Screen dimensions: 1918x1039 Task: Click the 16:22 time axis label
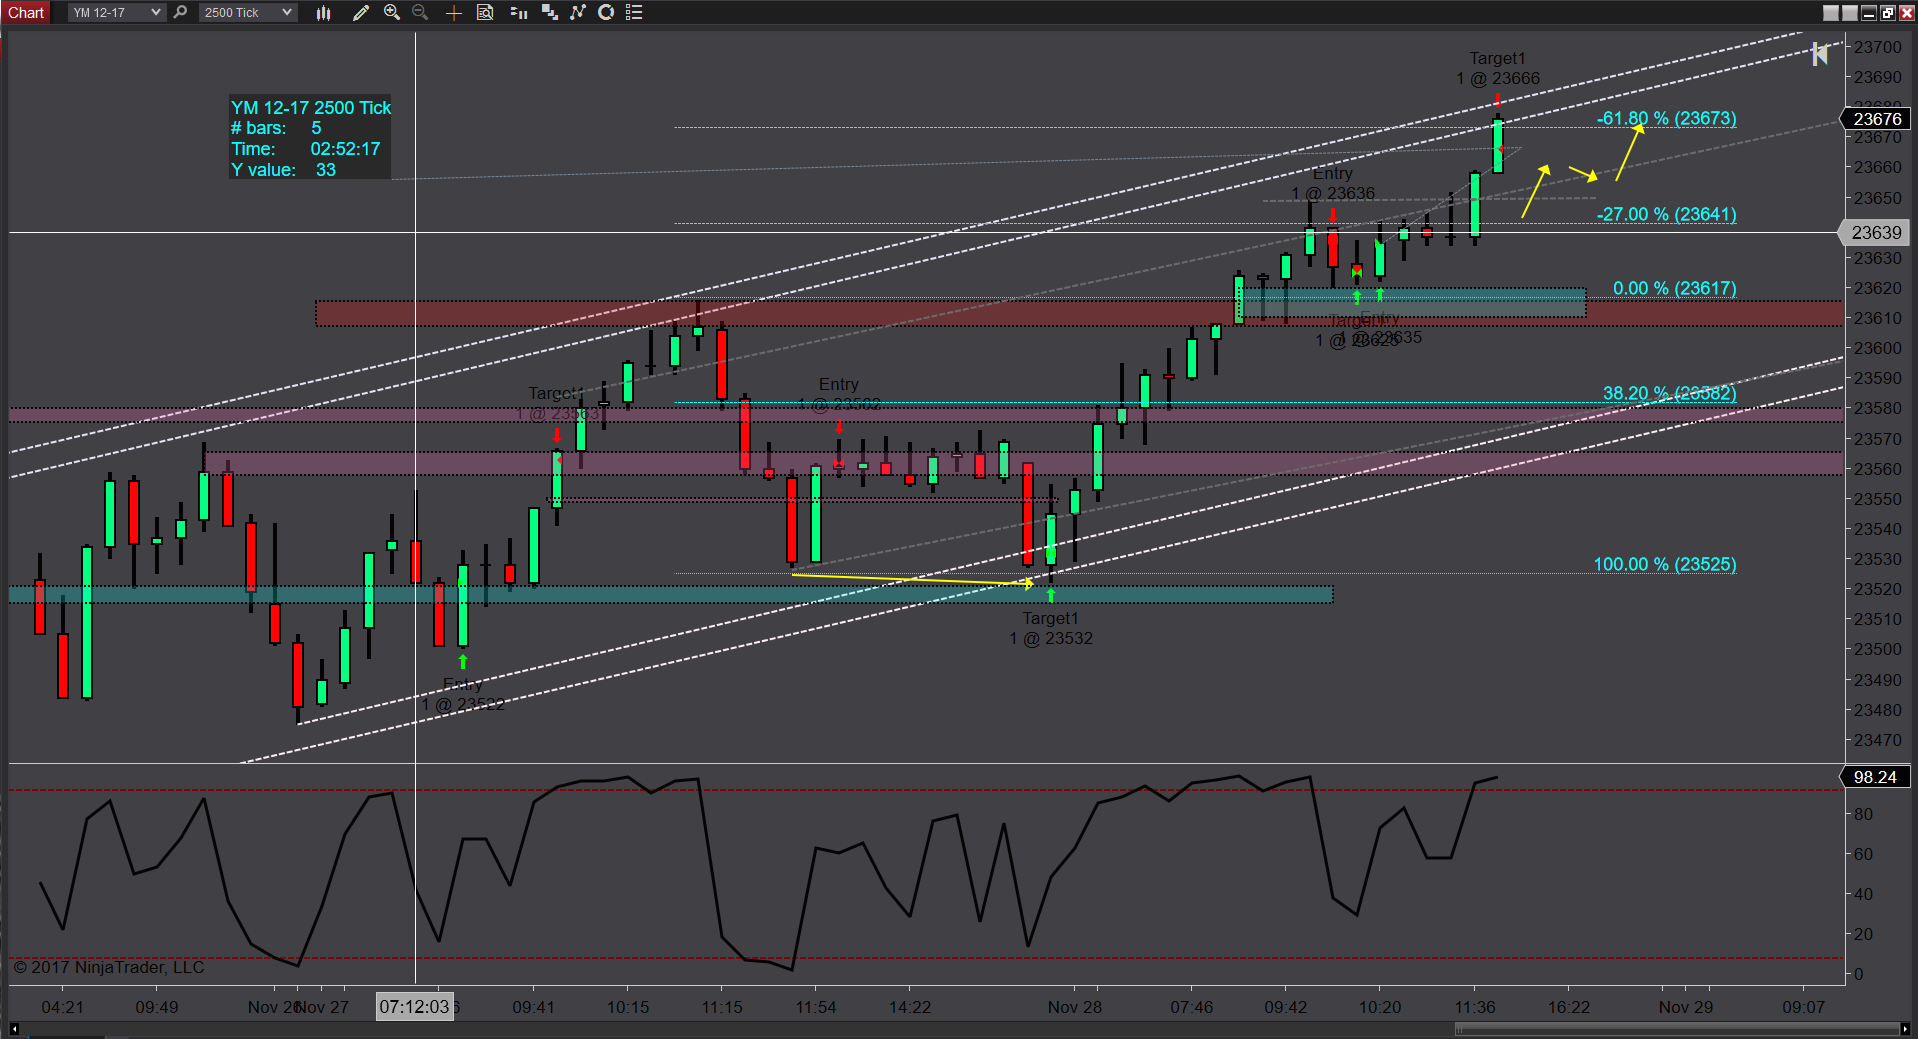(1568, 1007)
